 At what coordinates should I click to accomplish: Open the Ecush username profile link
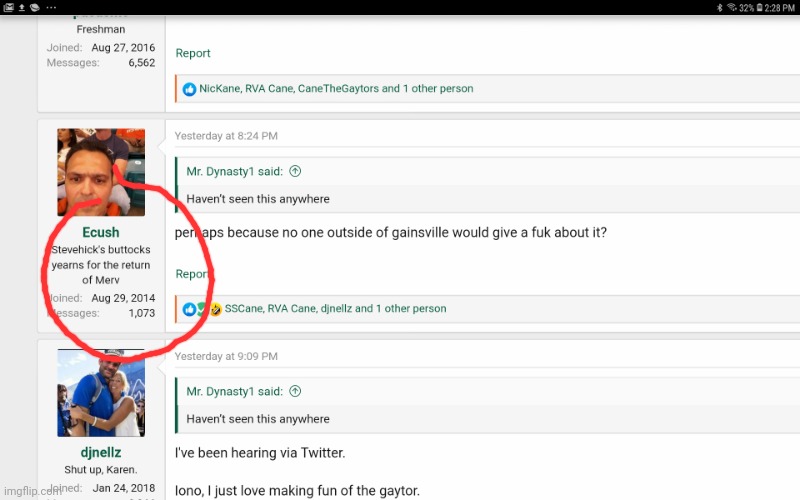coord(100,233)
